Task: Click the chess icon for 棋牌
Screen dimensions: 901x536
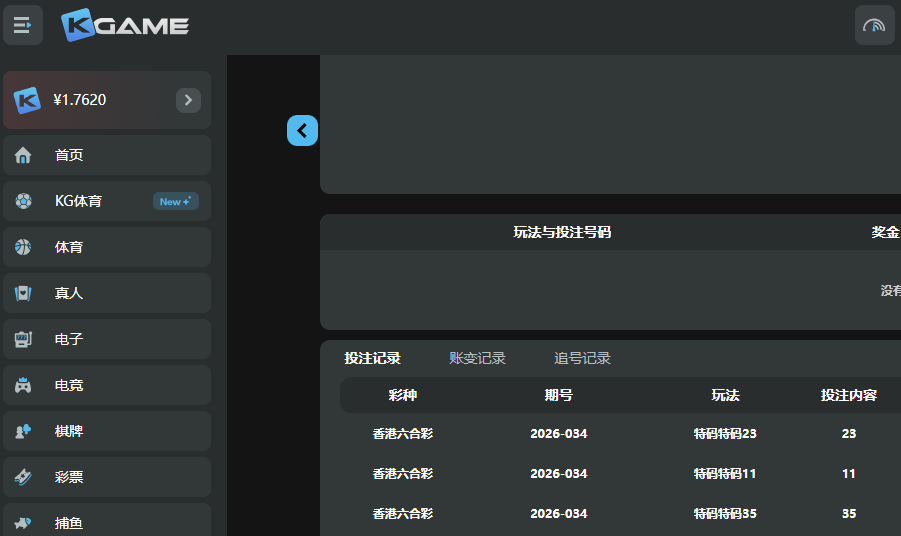Action: tap(23, 431)
